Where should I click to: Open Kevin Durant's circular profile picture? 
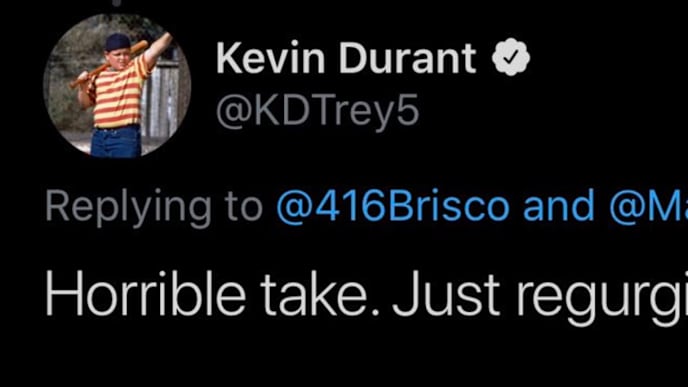coord(117,86)
